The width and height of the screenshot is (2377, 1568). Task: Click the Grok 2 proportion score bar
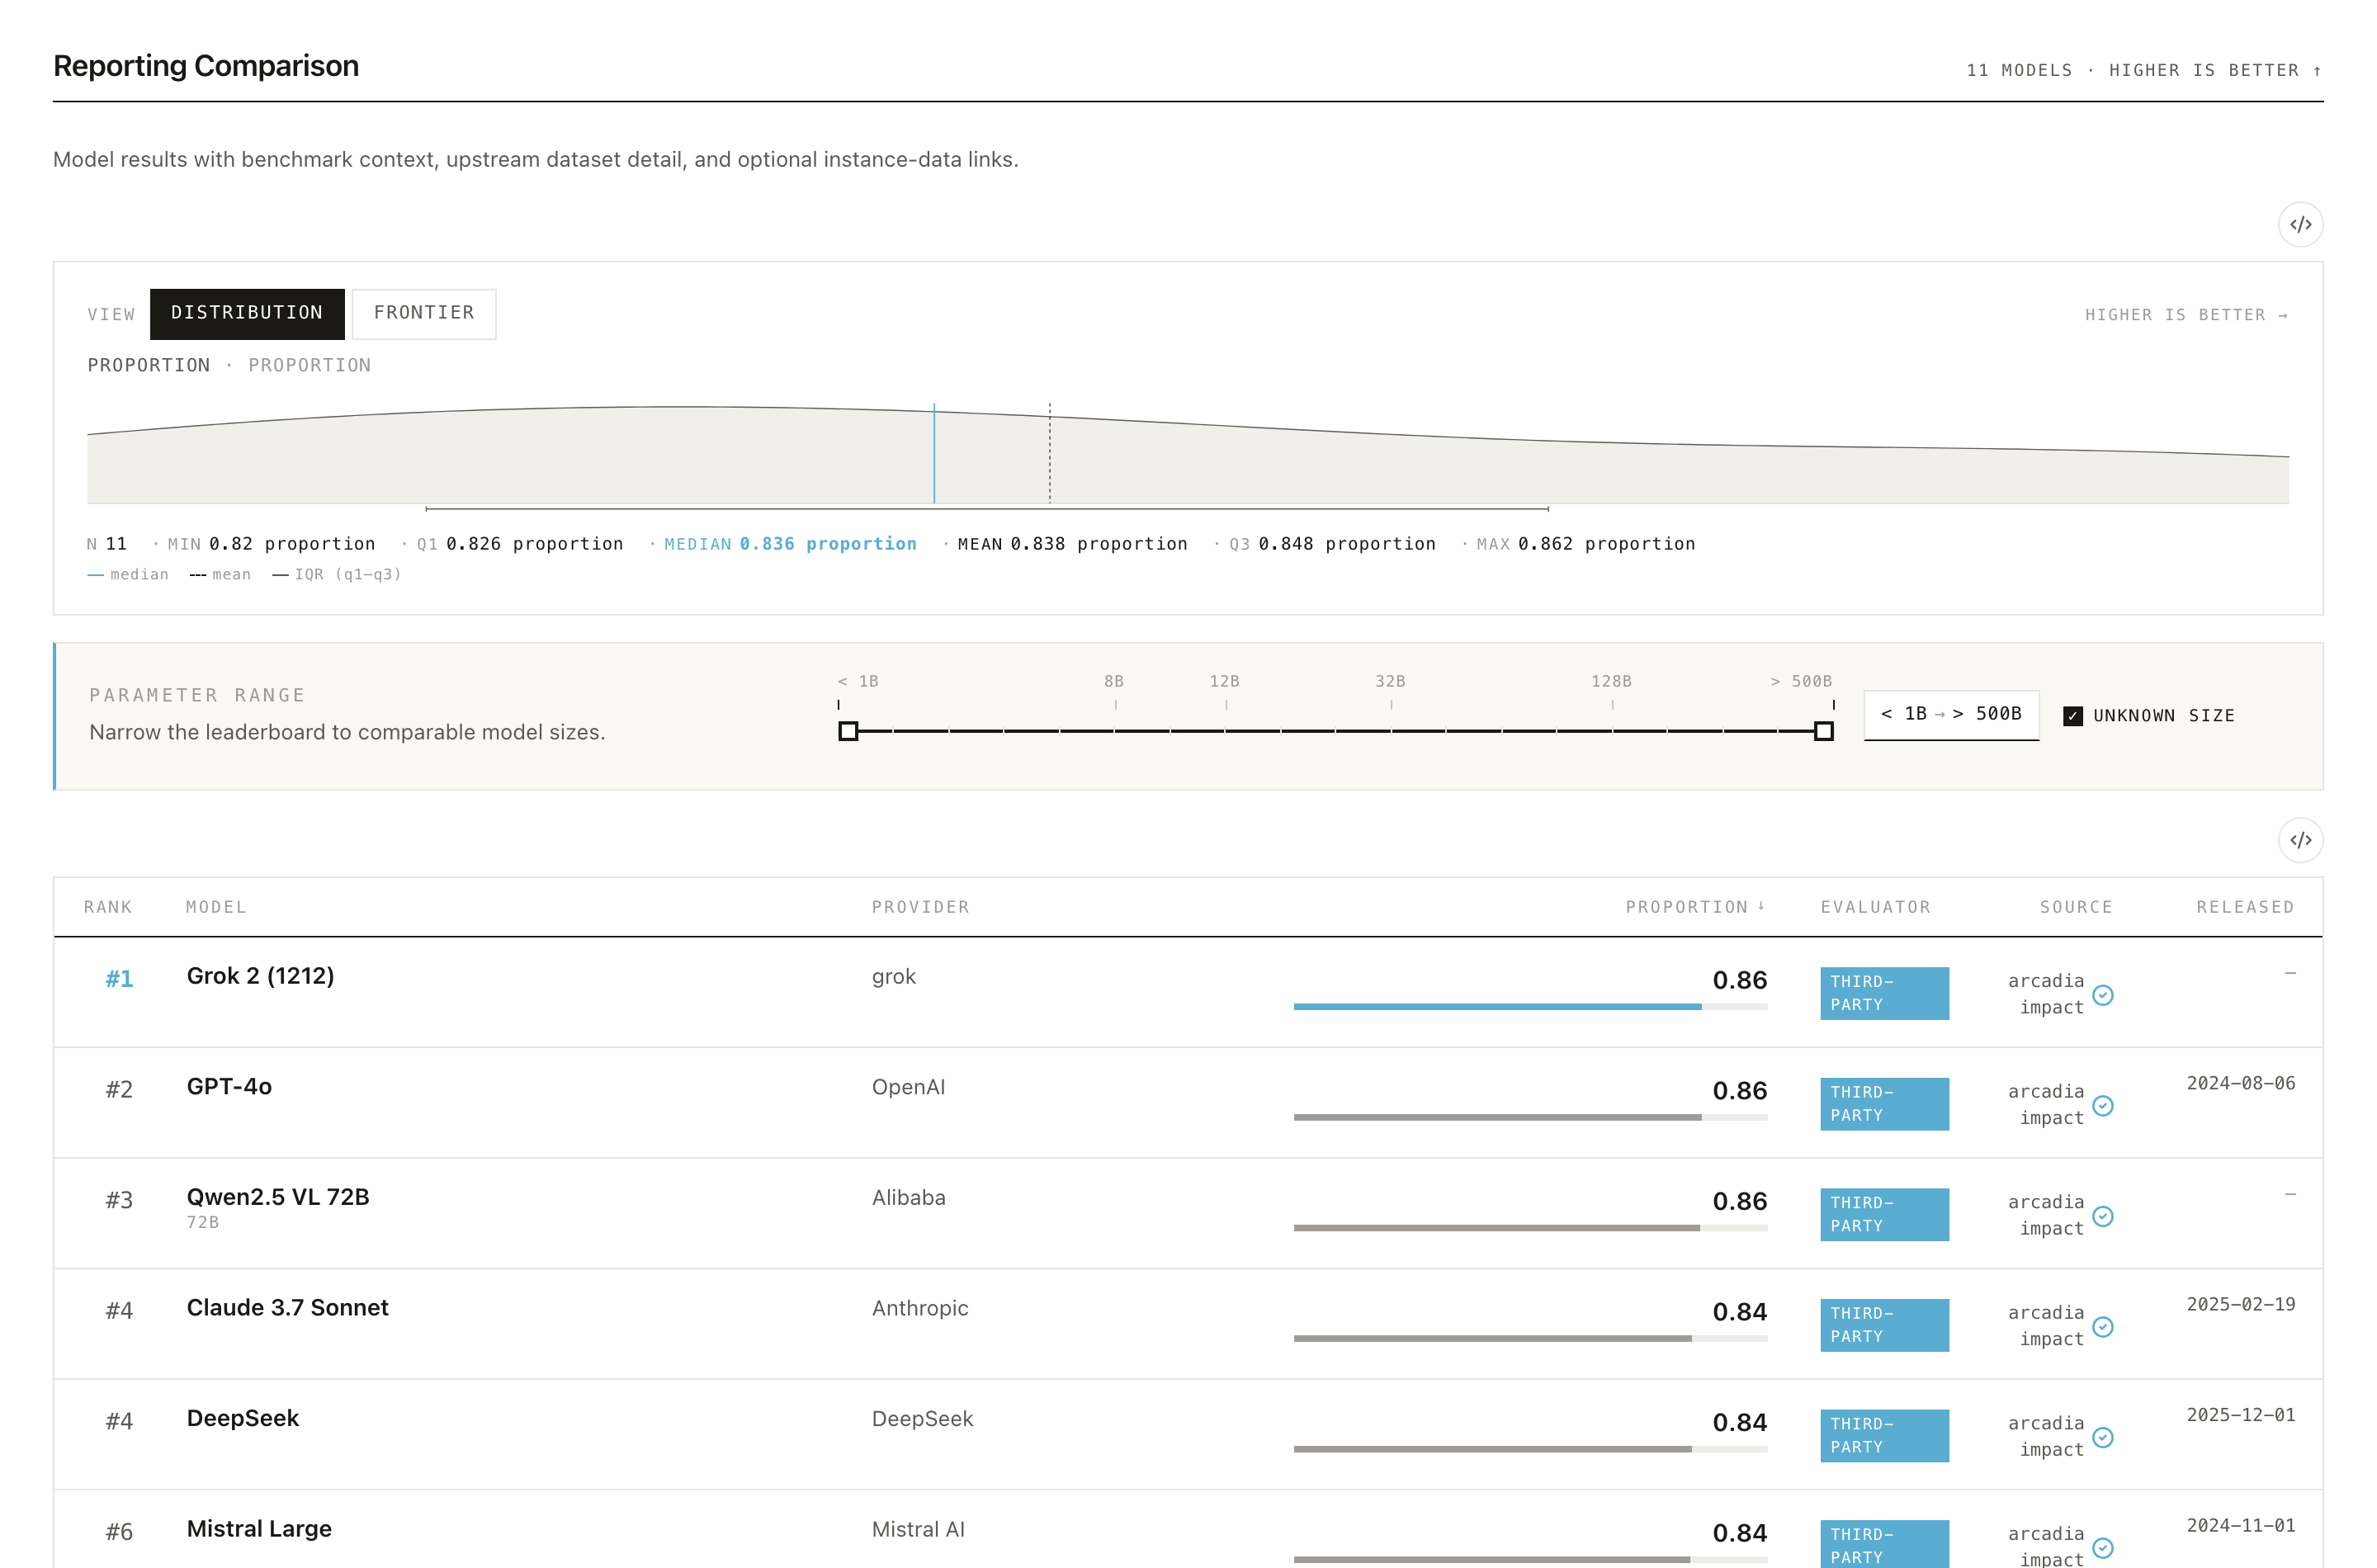click(1530, 1006)
